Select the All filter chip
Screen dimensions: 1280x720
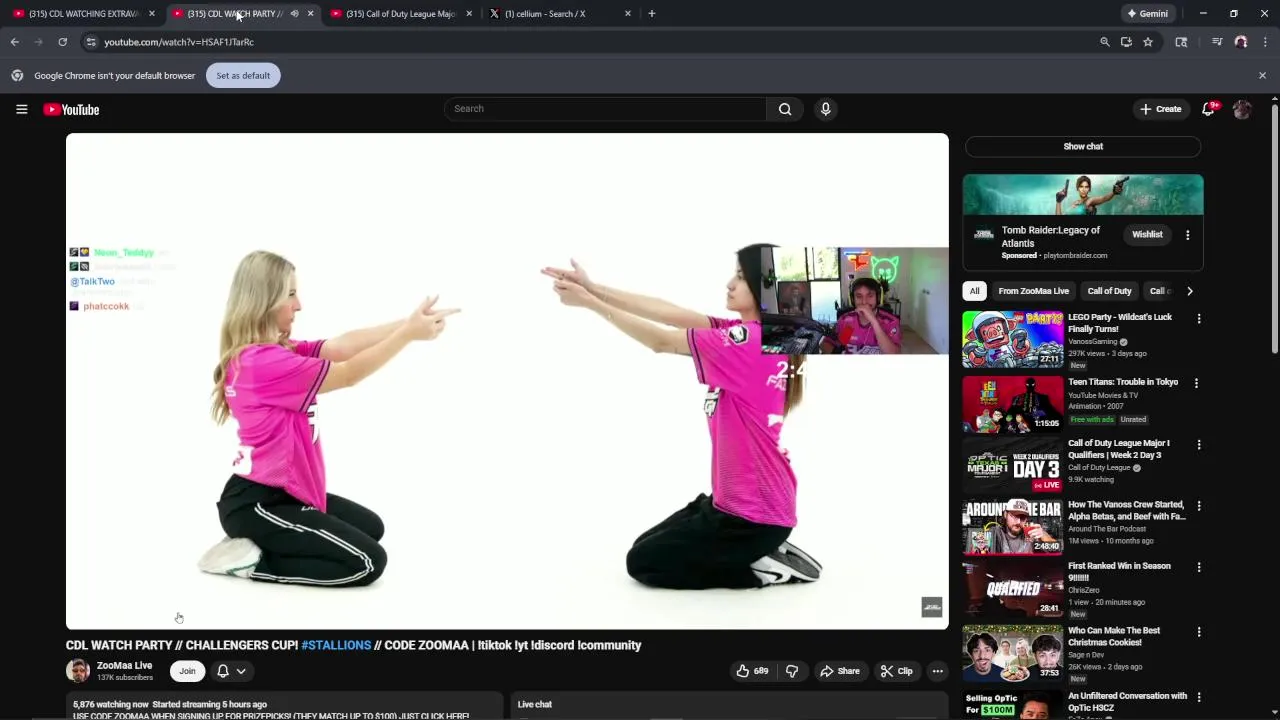pyautogui.click(x=974, y=291)
